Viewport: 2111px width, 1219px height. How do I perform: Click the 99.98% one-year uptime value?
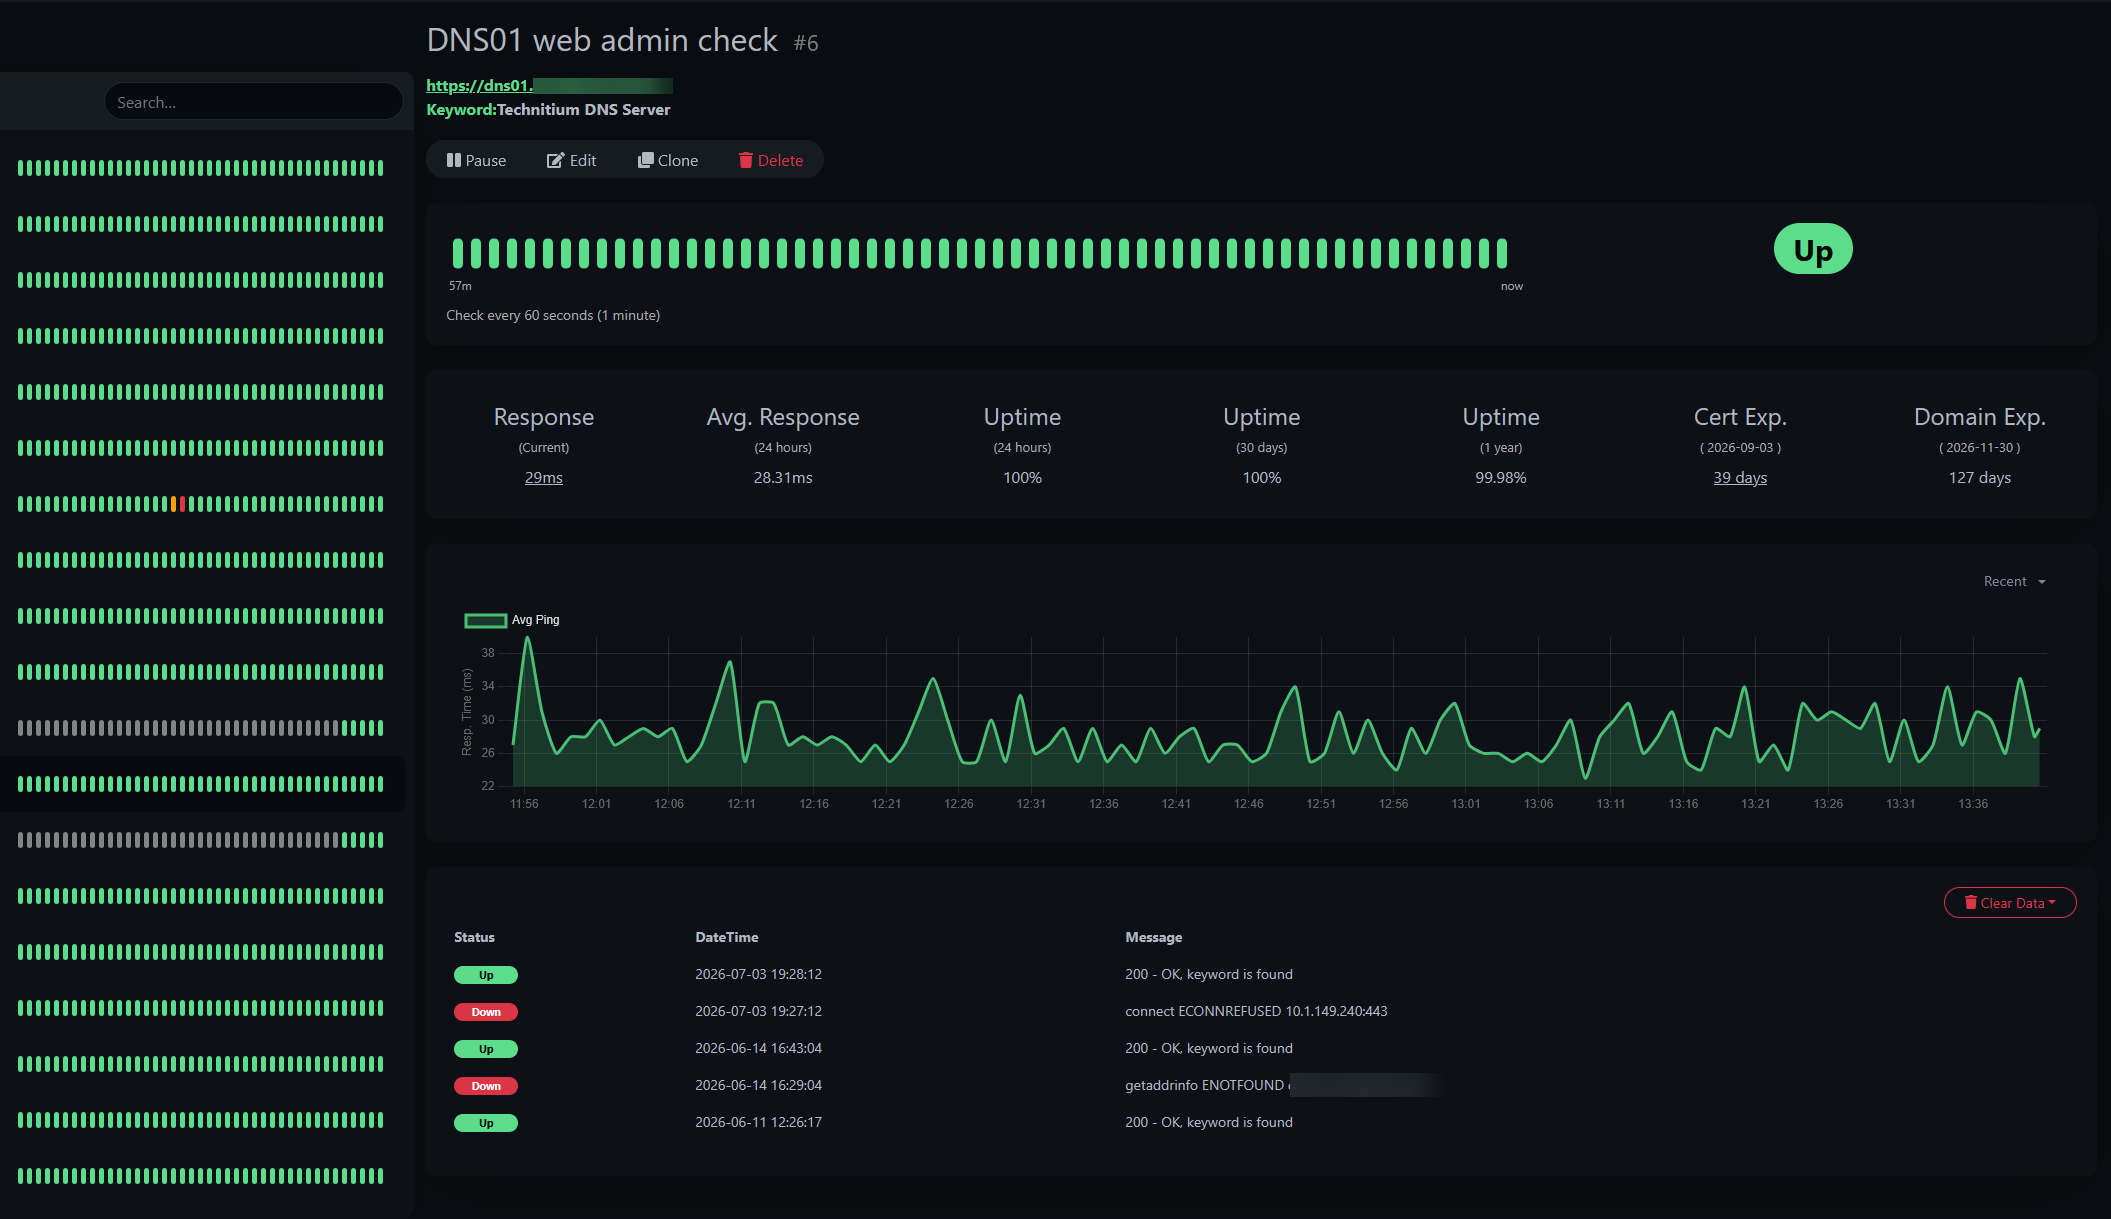click(x=1500, y=478)
